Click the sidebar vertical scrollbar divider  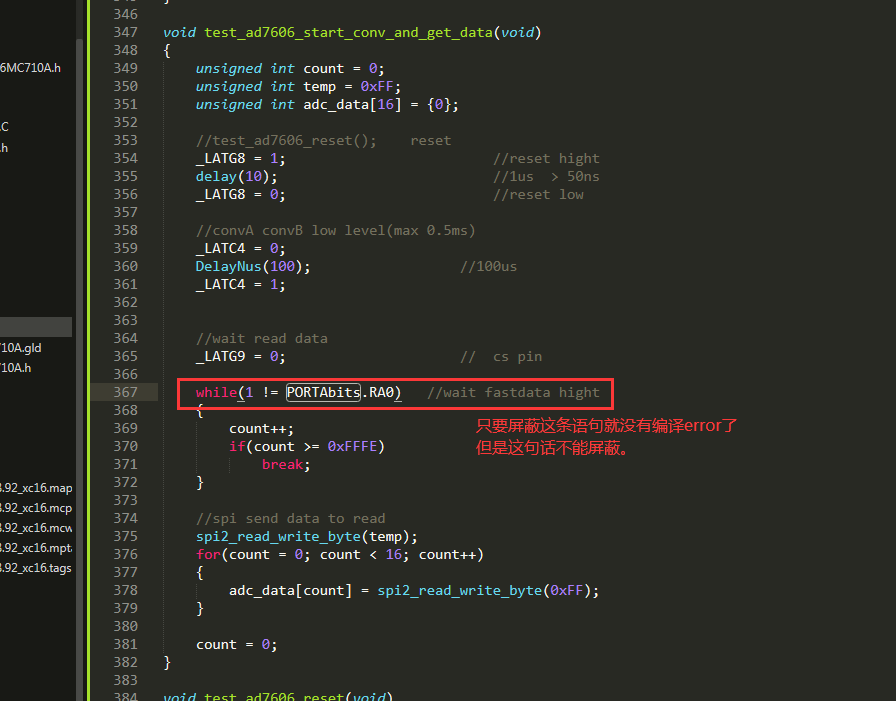point(80,350)
